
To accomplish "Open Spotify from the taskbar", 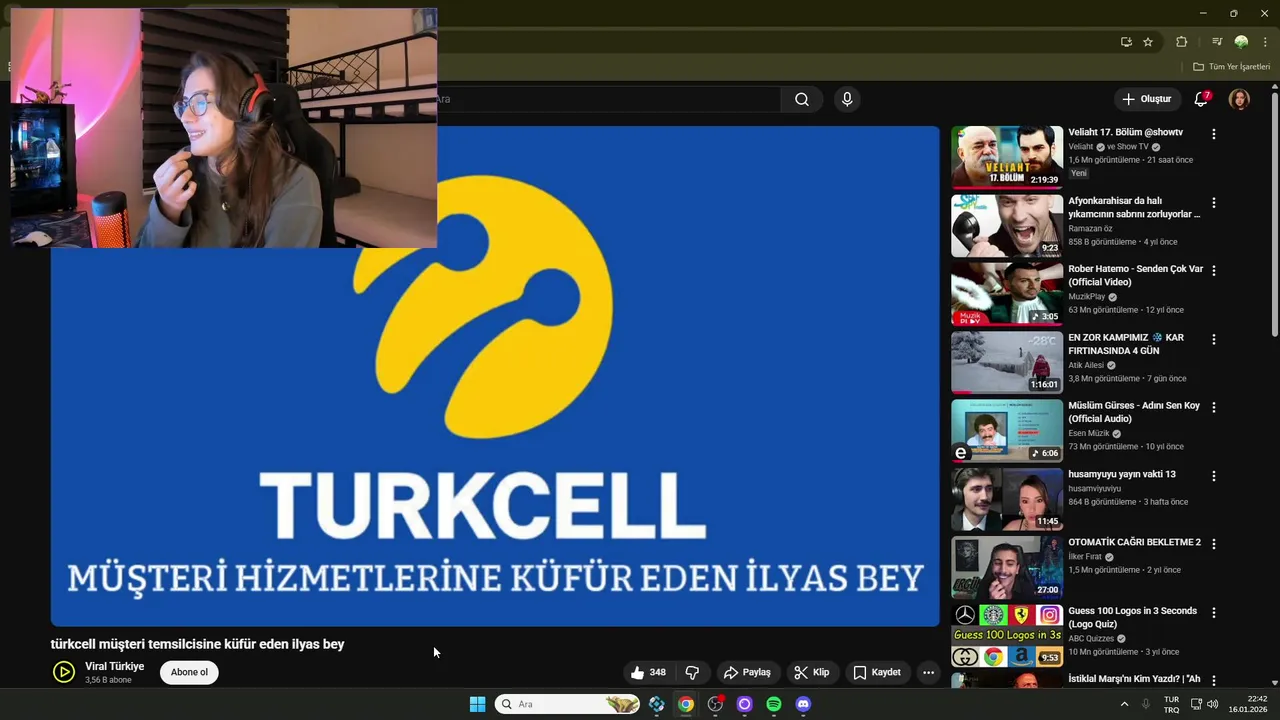I will tap(773, 704).
